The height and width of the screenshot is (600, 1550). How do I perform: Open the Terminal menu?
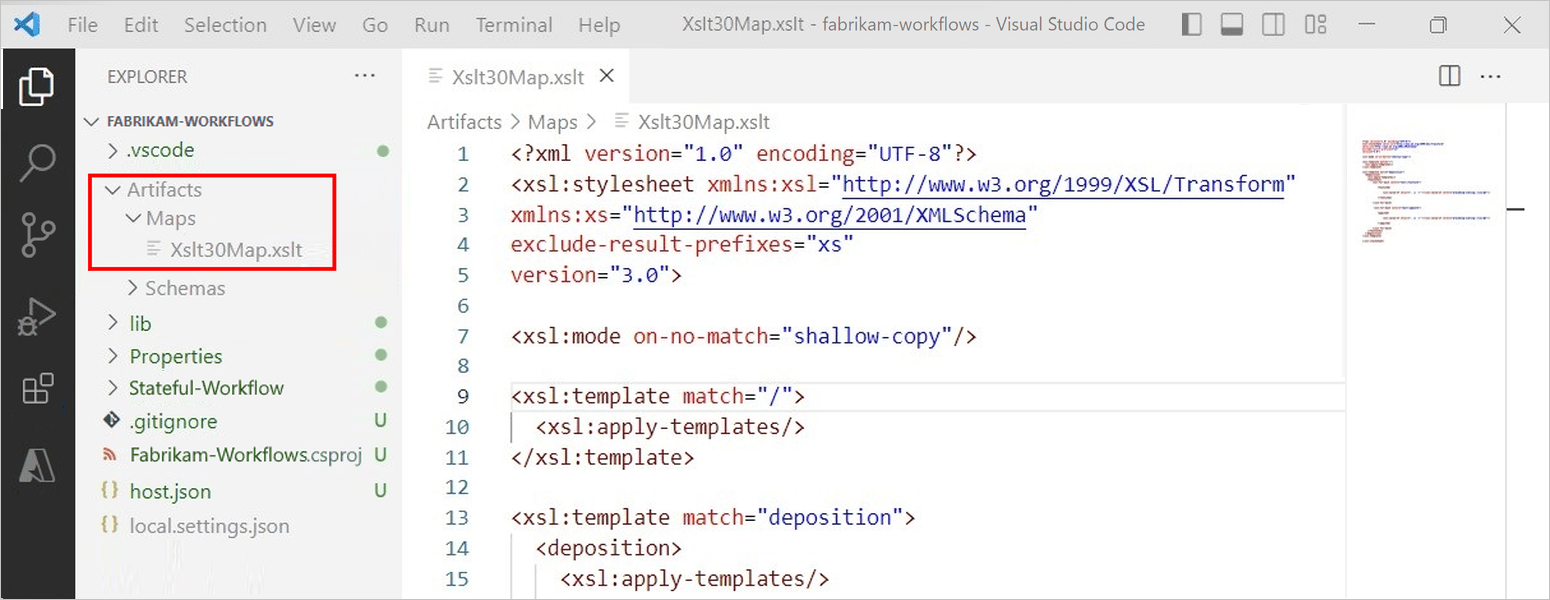click(x=513, y=24)
